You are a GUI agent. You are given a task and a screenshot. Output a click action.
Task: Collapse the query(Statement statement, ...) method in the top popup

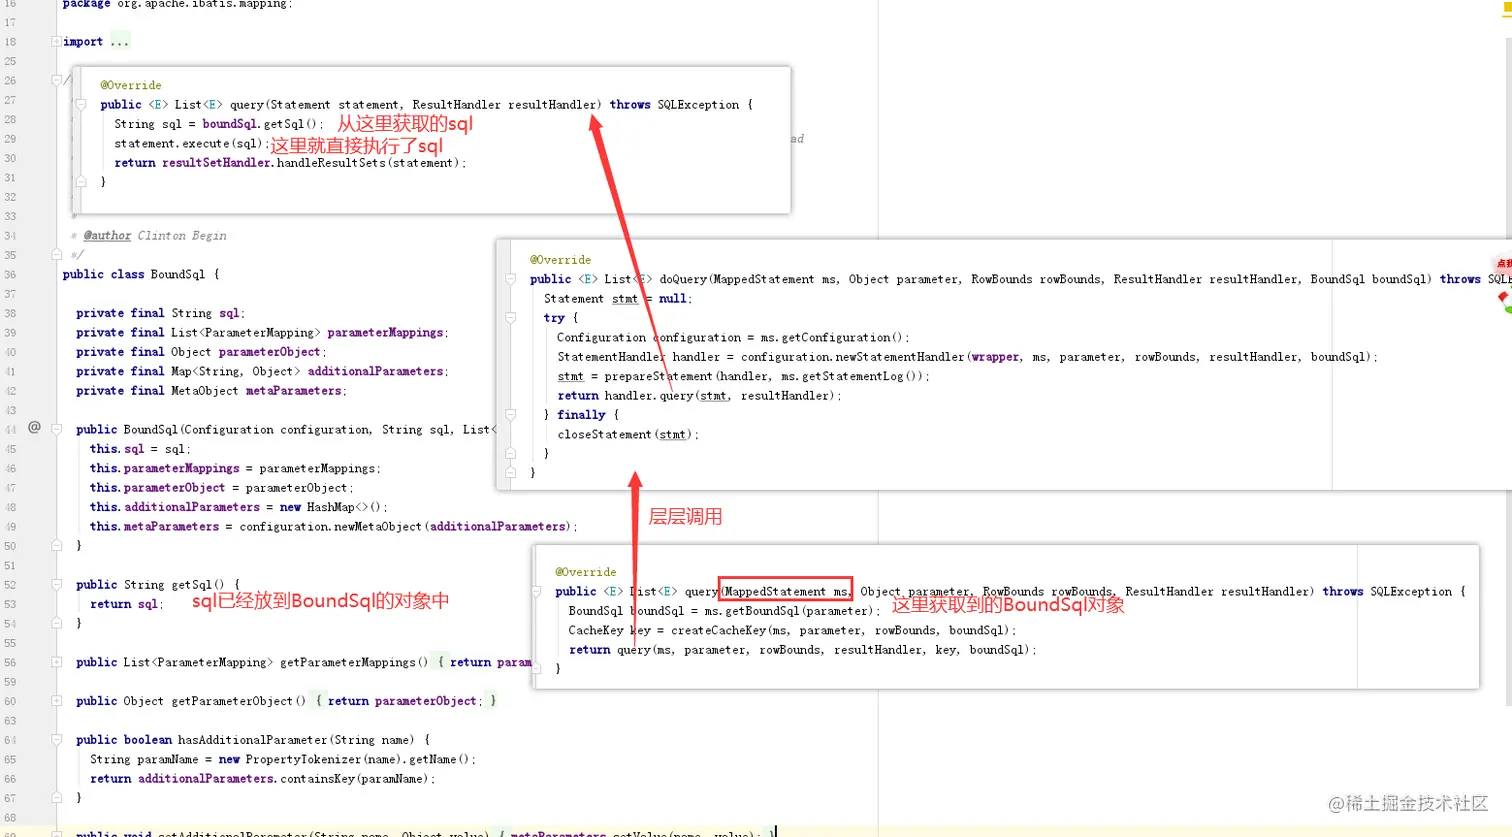point(81,104)
